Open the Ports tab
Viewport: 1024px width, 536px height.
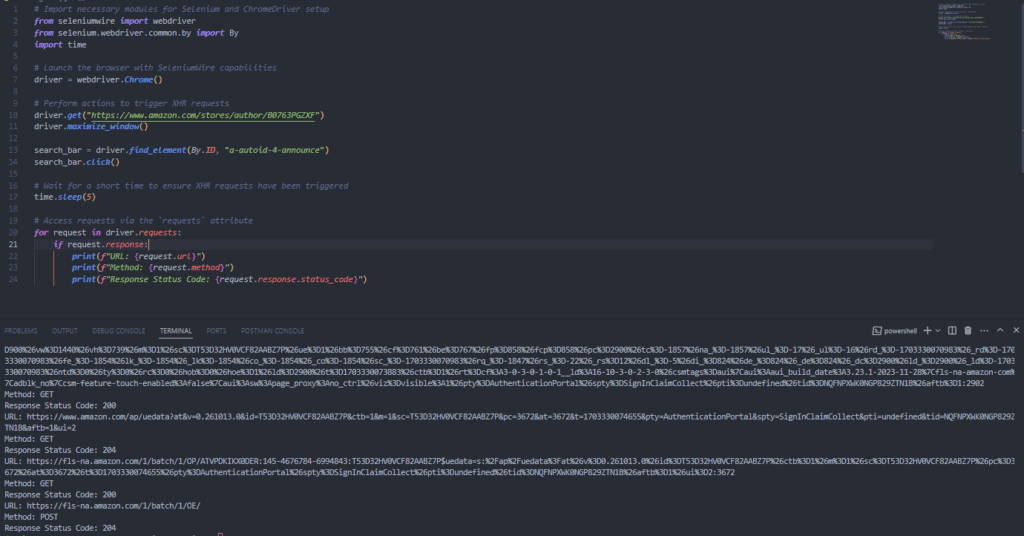216,330
